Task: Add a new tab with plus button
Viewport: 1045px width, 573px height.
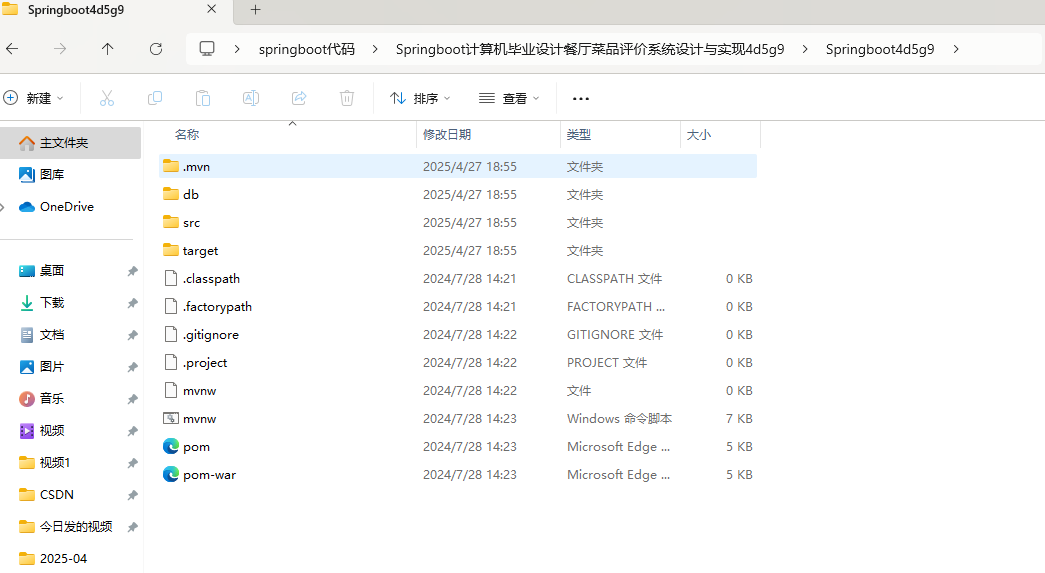Action: coord(255,10)
